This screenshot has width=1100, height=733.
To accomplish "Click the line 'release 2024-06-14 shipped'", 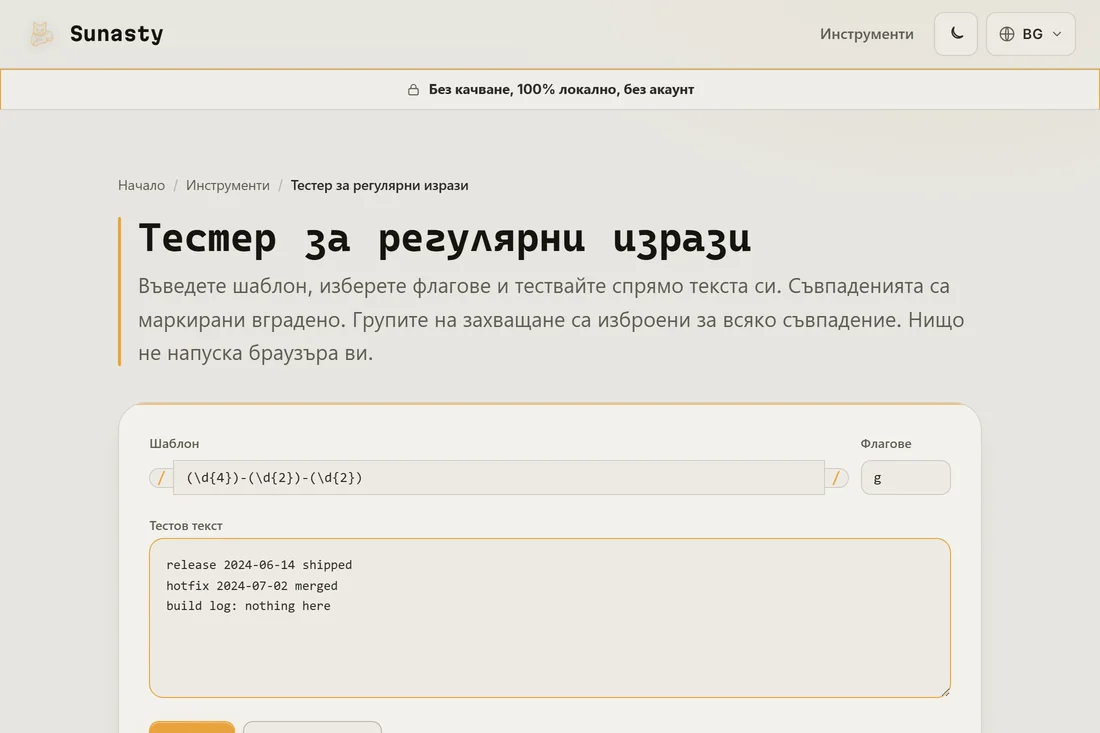I will coord(259,565).
